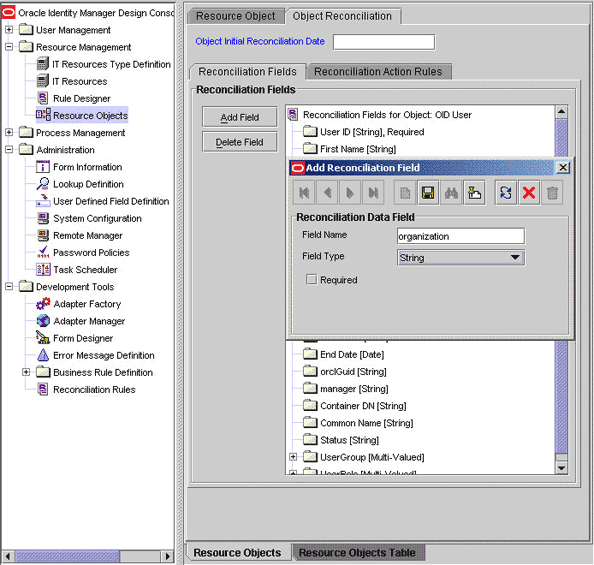594x565 pixels.
Task: Collapse the Administration folder
Action: pyautogui.click(x=9, y=150)
